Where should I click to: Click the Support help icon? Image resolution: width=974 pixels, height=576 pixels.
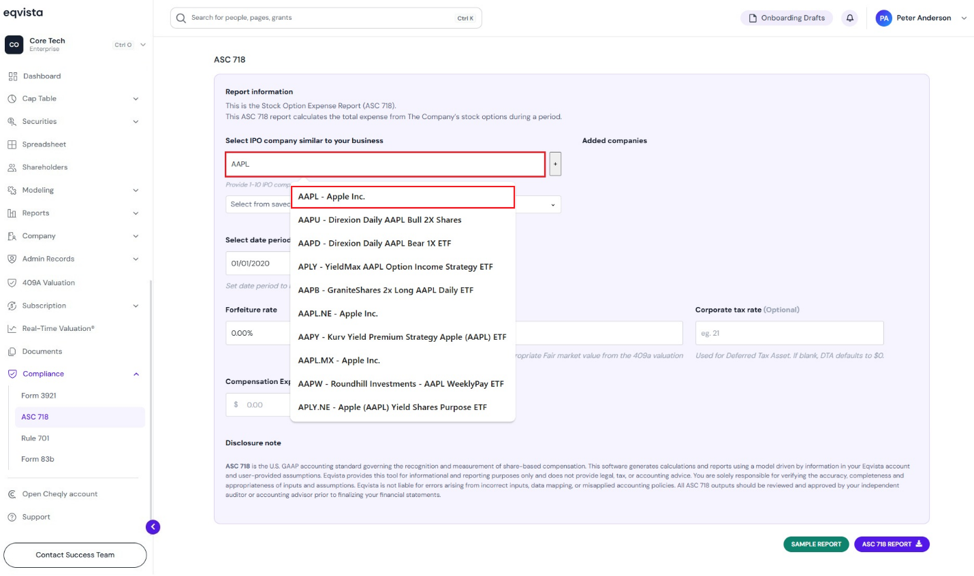click(12, 517)
